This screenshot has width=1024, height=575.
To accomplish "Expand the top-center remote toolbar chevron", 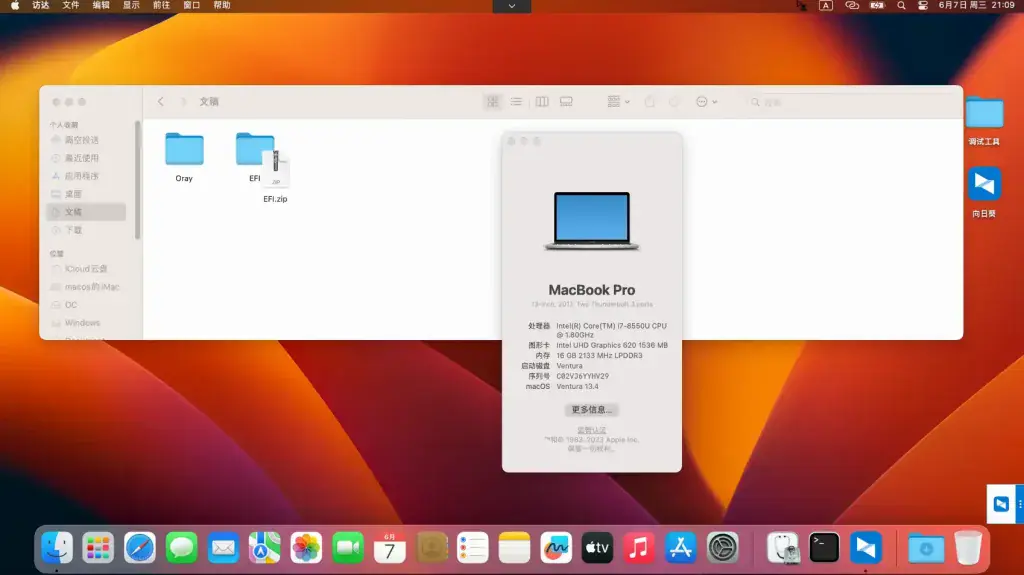I will pos(511,6).
